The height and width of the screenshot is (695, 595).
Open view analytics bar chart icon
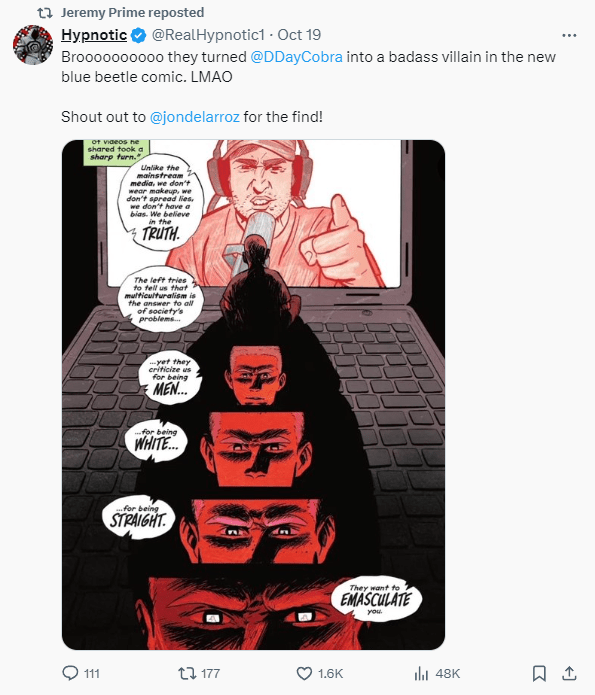(421, 674)
